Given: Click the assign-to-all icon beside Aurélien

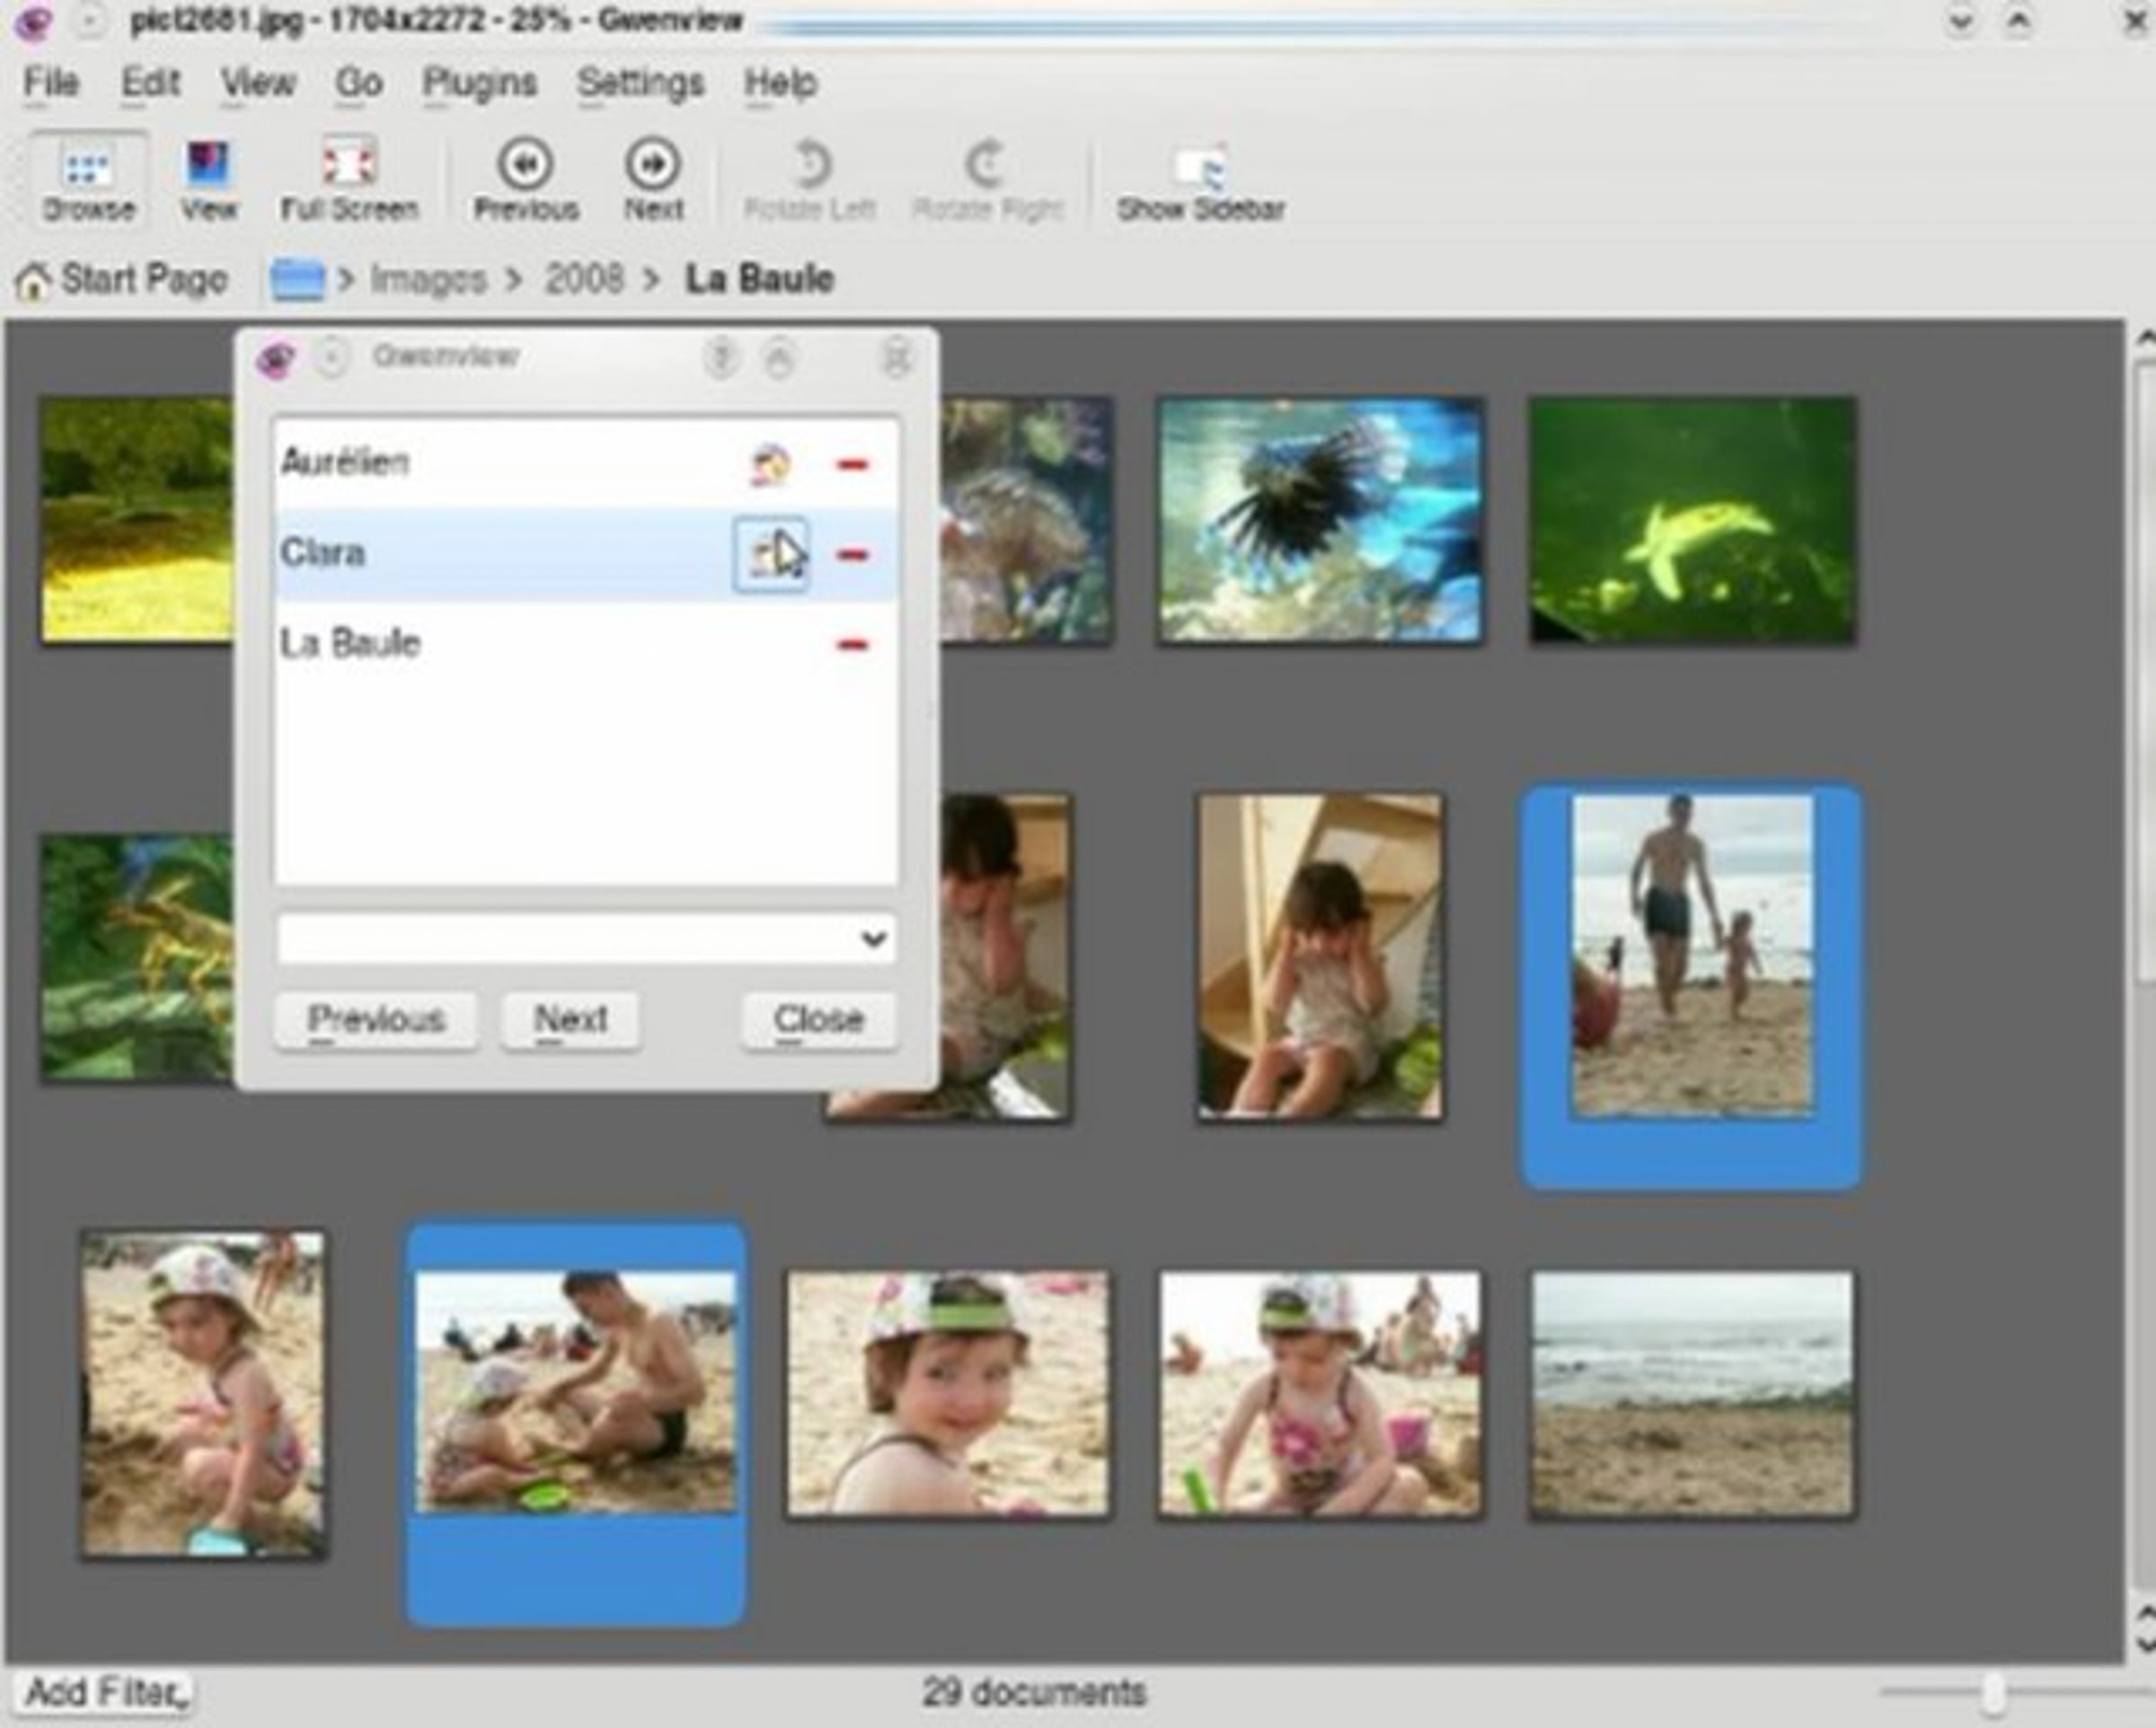Looking at the screenshot, I should point(770,464).
